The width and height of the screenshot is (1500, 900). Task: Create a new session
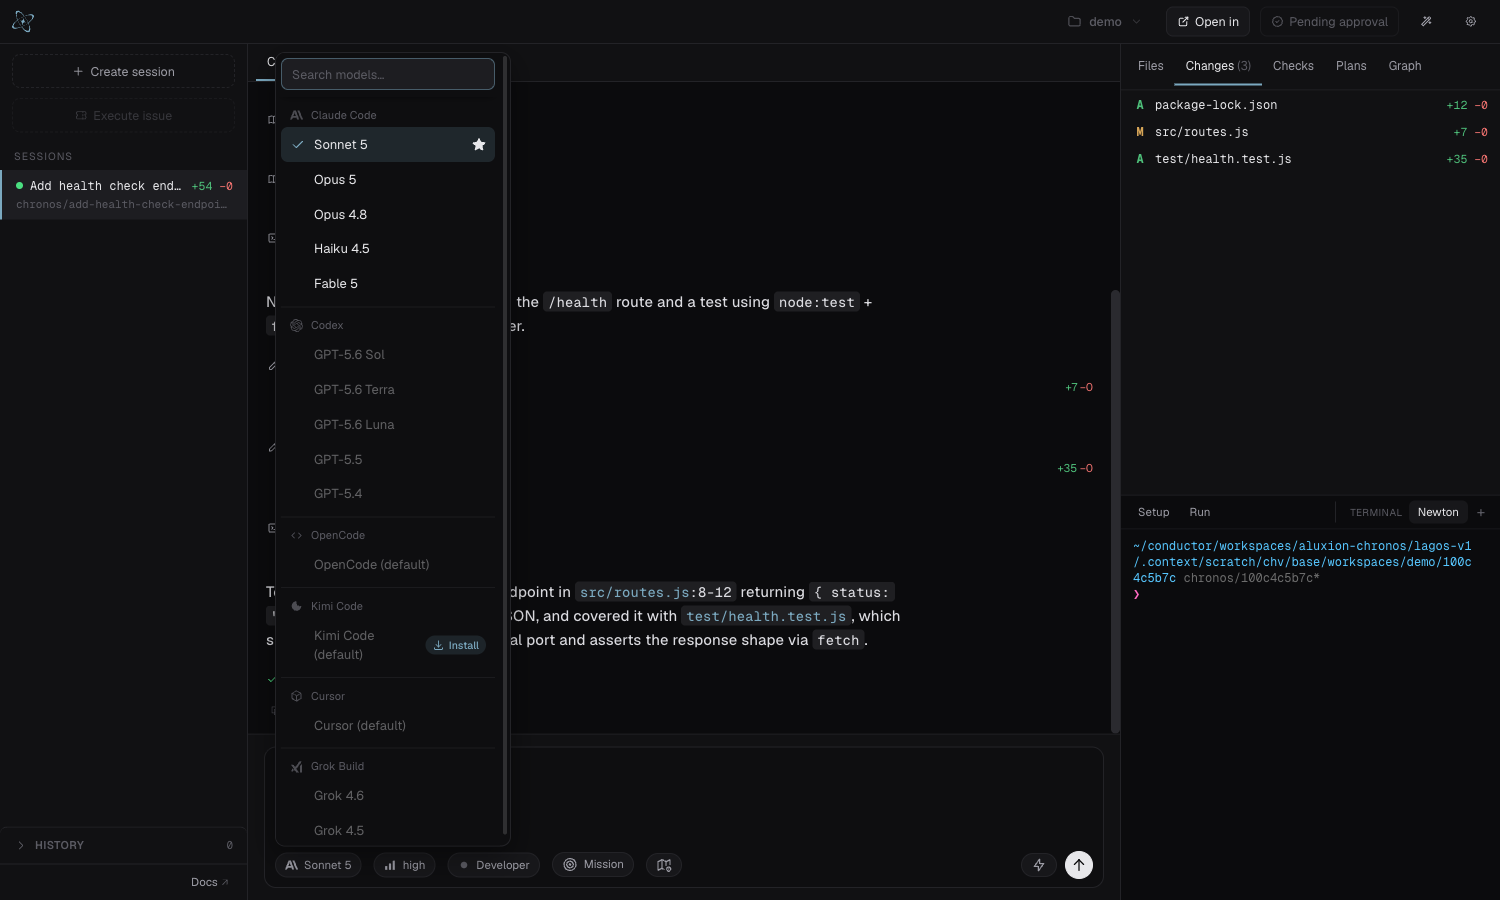[124, 72]
